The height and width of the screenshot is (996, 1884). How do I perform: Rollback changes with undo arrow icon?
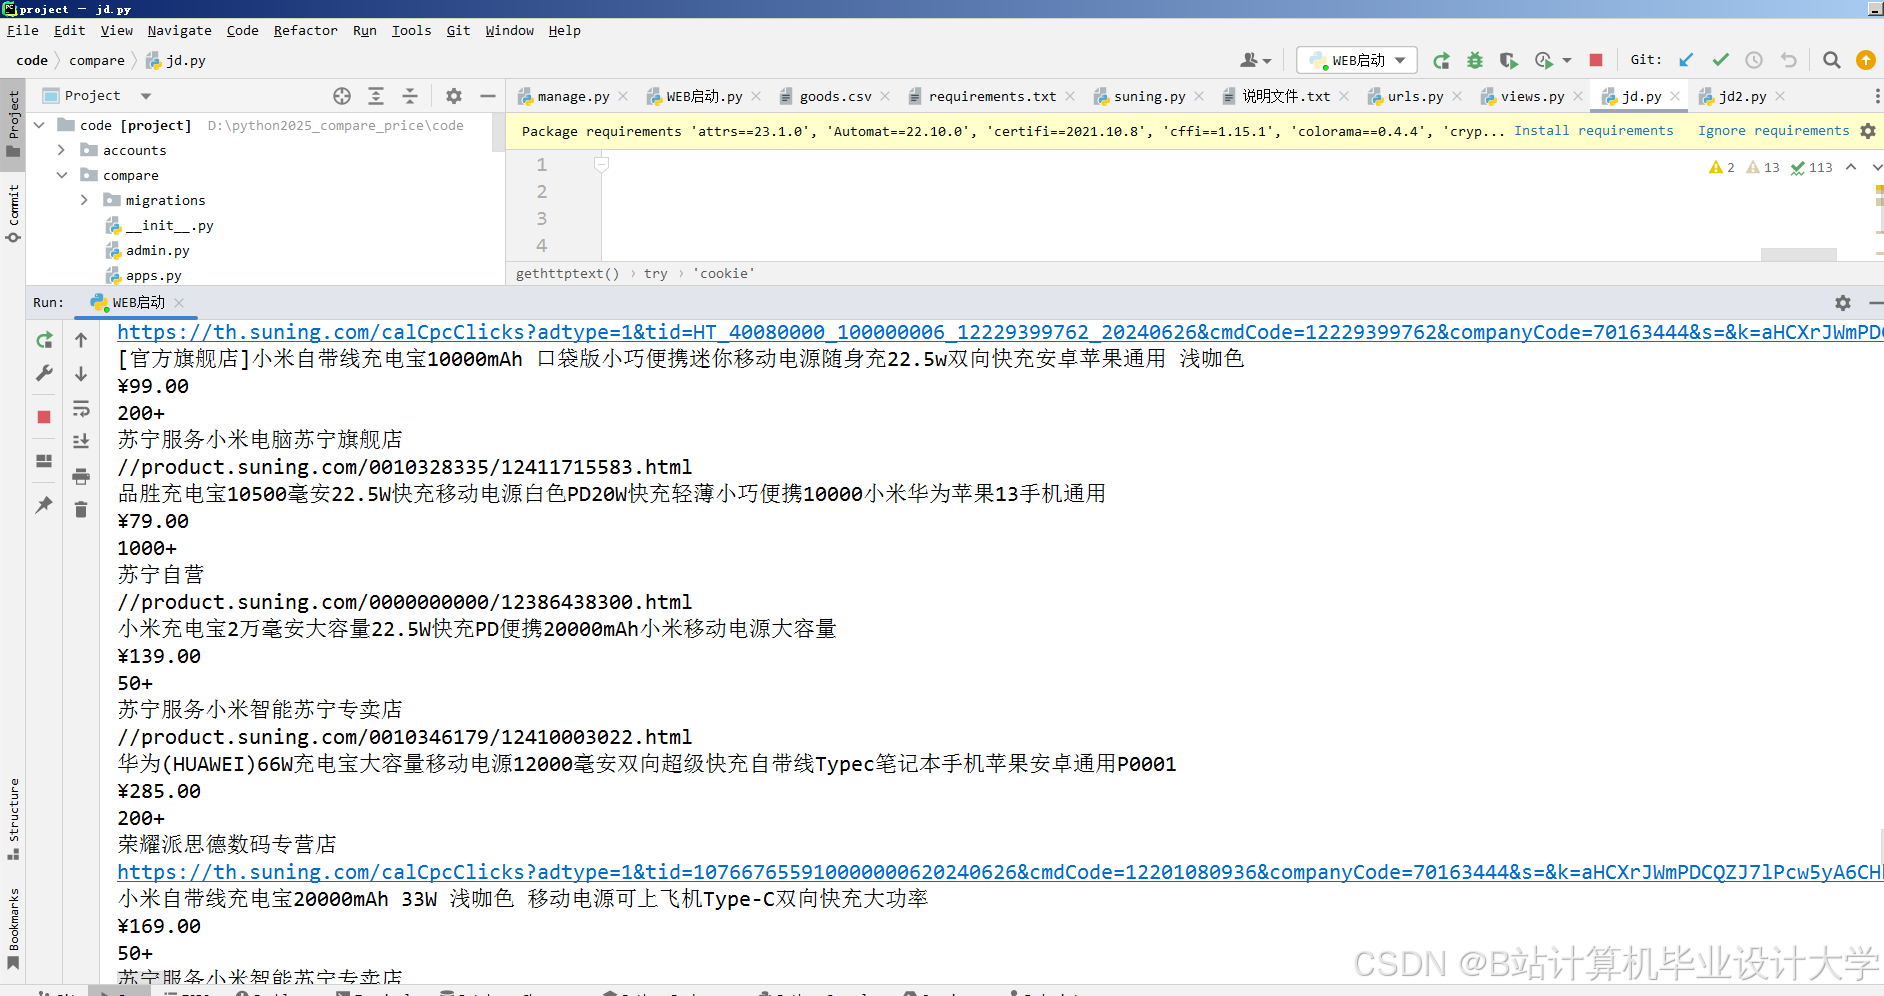(x=1789, y=60)
